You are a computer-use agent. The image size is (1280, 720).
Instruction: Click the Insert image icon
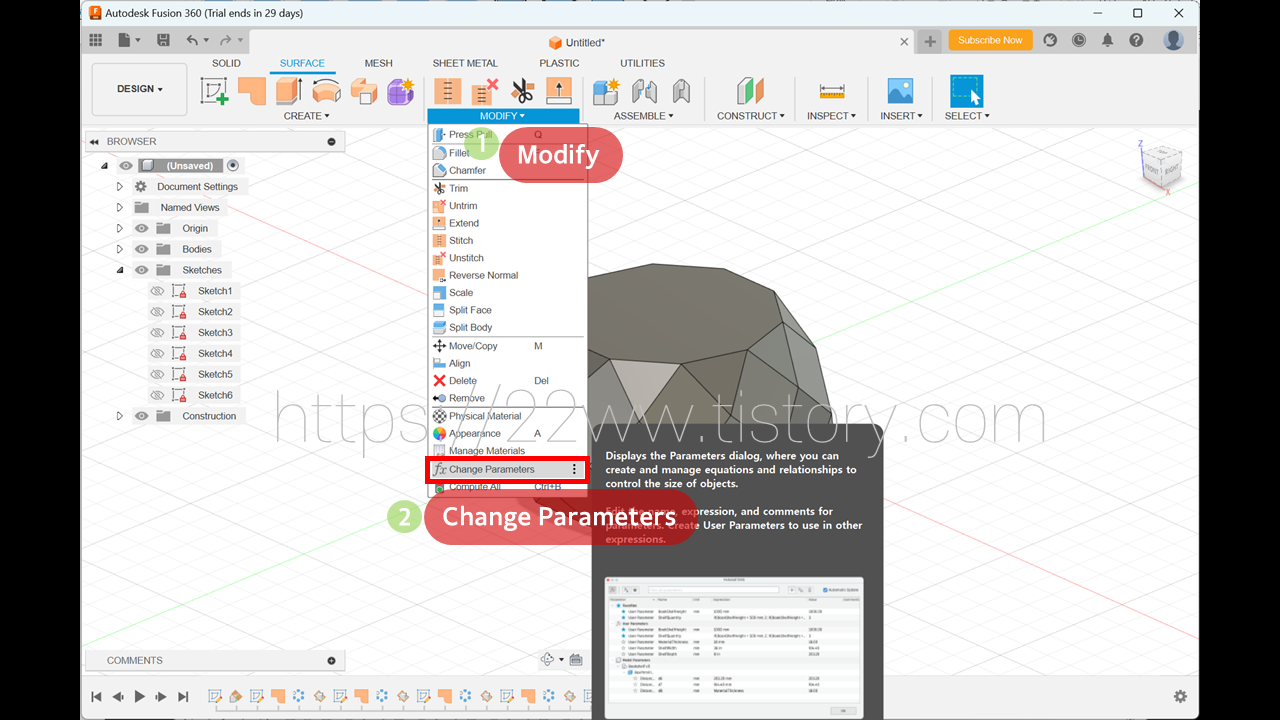point(900,91)
